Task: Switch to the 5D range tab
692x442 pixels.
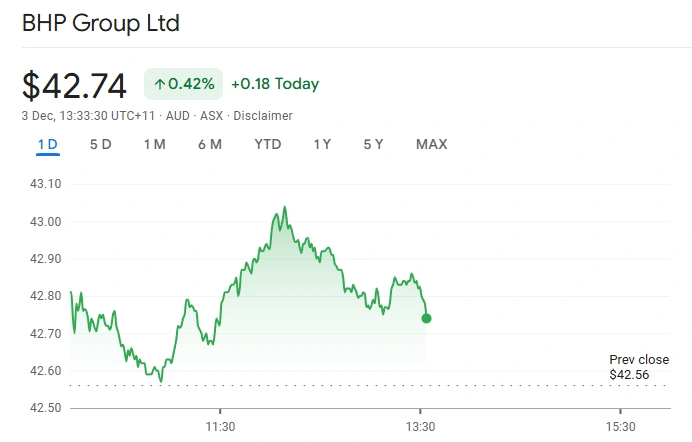Action: point(100,144)
